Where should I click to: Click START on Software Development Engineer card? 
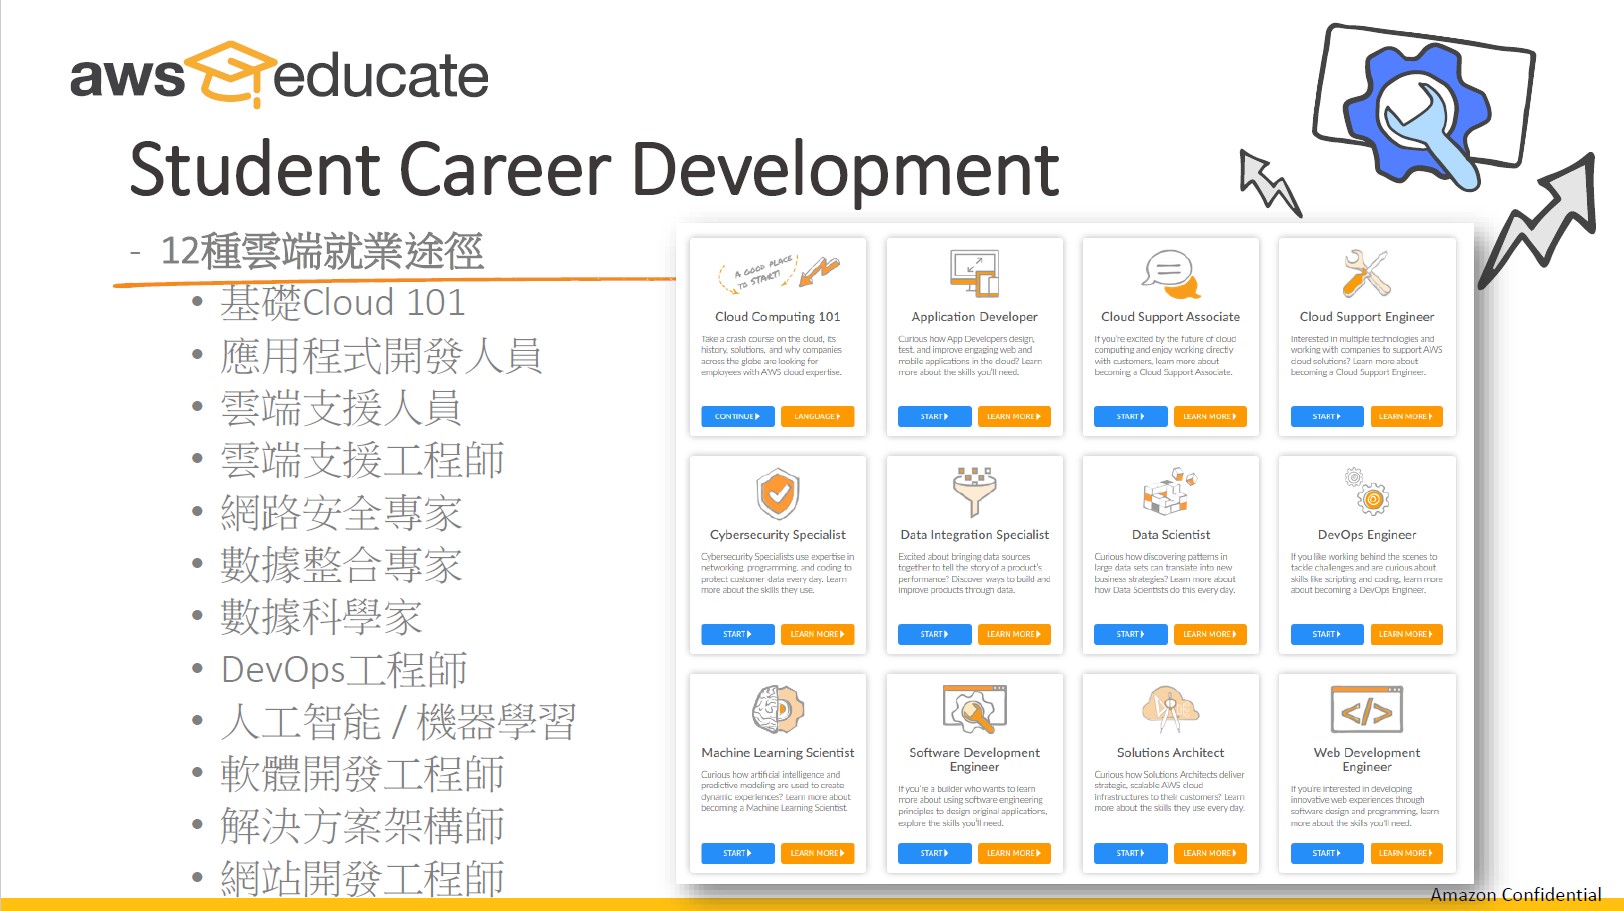point(934,853)
